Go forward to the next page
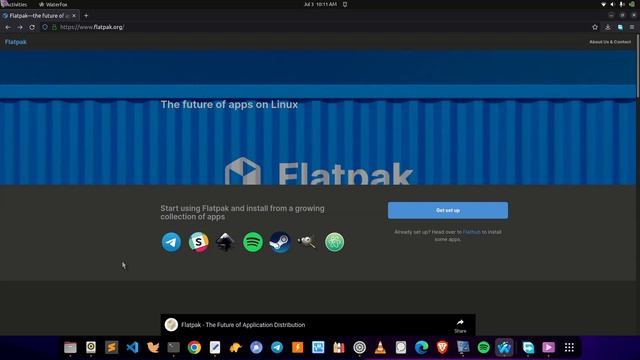 point(20,27)
